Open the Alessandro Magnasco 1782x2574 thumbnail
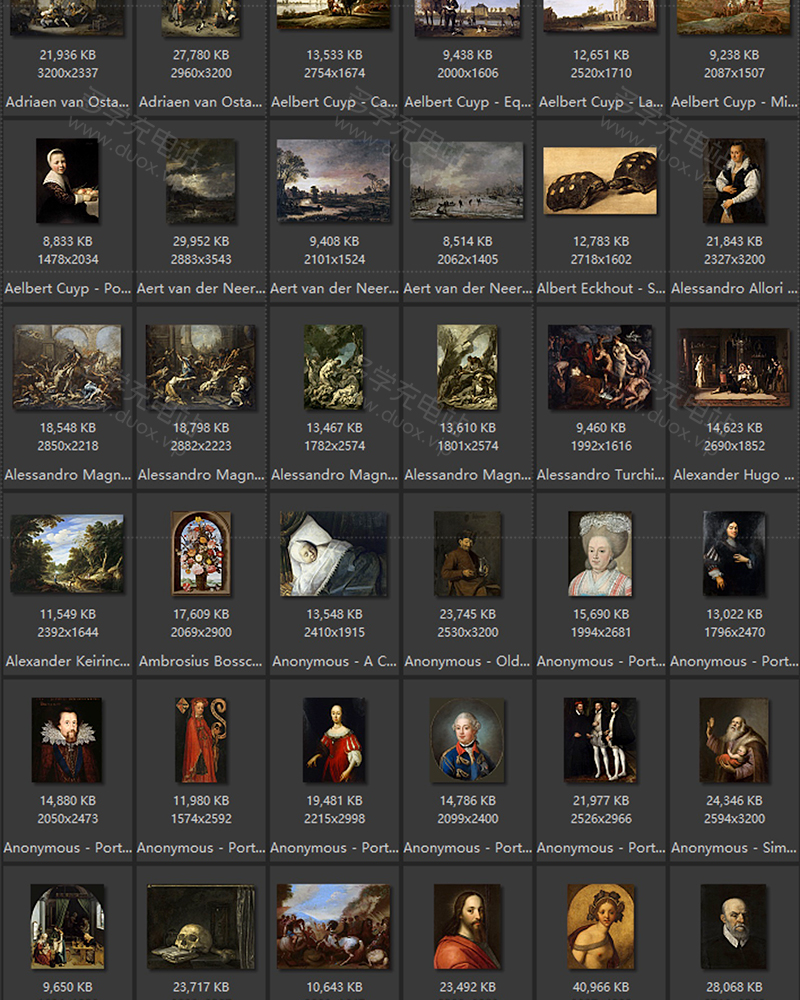 coord(334,367)
